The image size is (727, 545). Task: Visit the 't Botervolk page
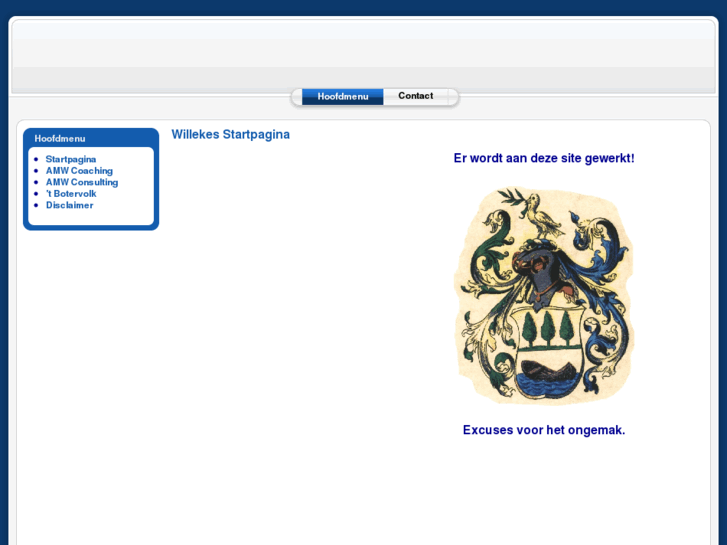click(x=71, y=194)
